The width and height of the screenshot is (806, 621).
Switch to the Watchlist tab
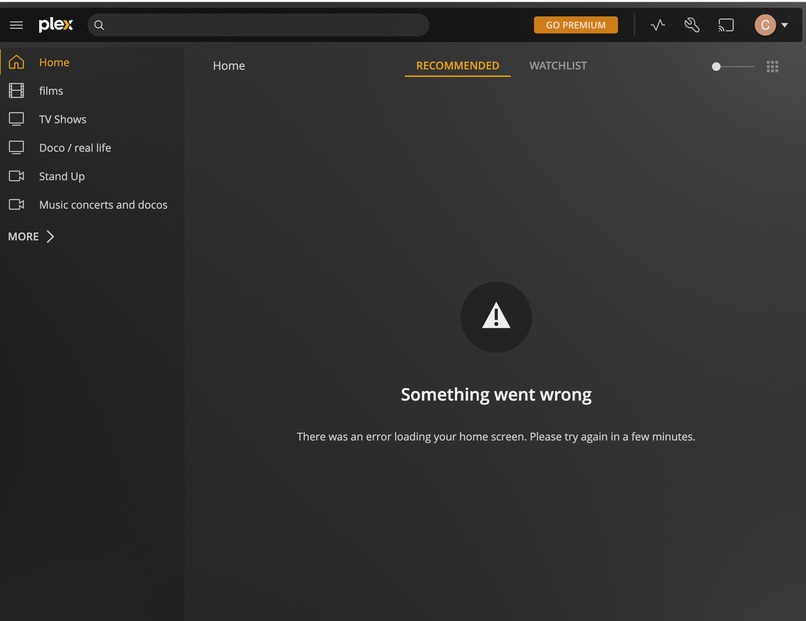click(x=558, y=66)
